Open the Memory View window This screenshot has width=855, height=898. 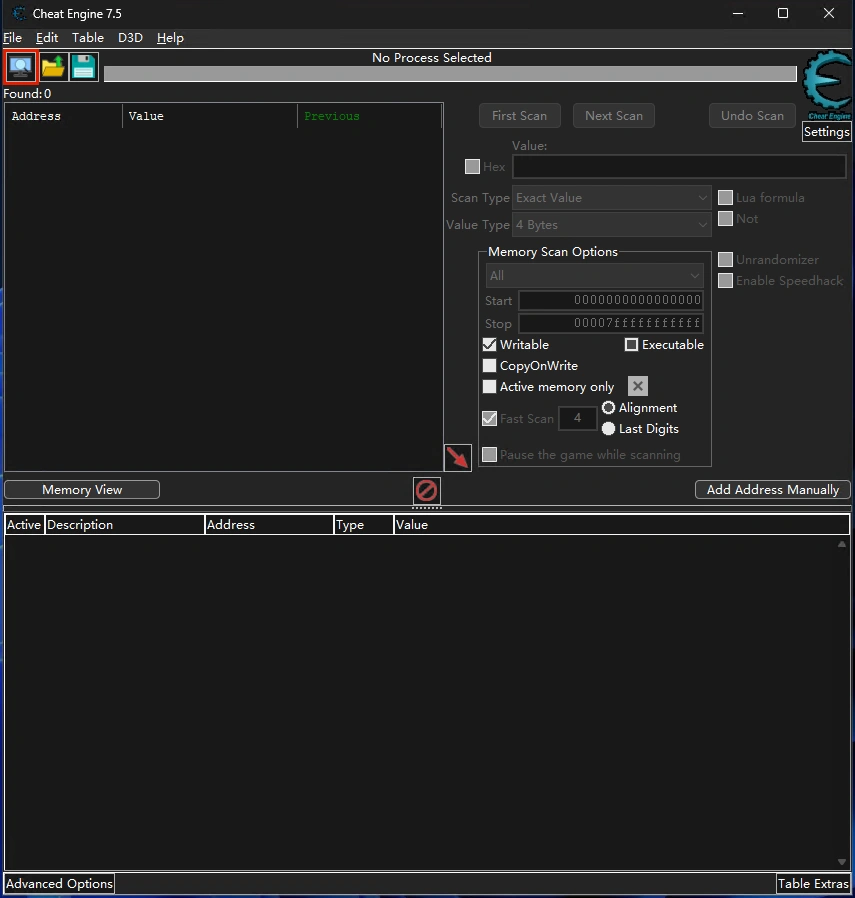point(82,490)
